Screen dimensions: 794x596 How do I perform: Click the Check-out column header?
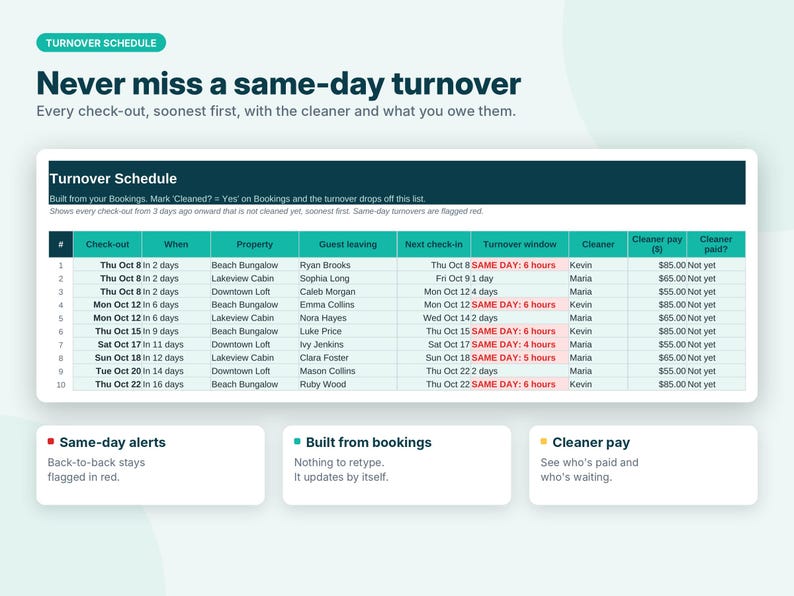point(107,244)
